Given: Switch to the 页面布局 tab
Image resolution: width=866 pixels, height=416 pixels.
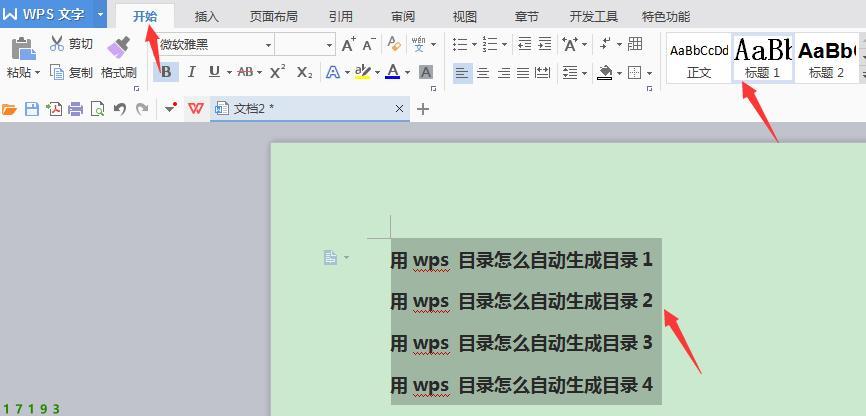Looking at the screenshot, I should 273,17.
